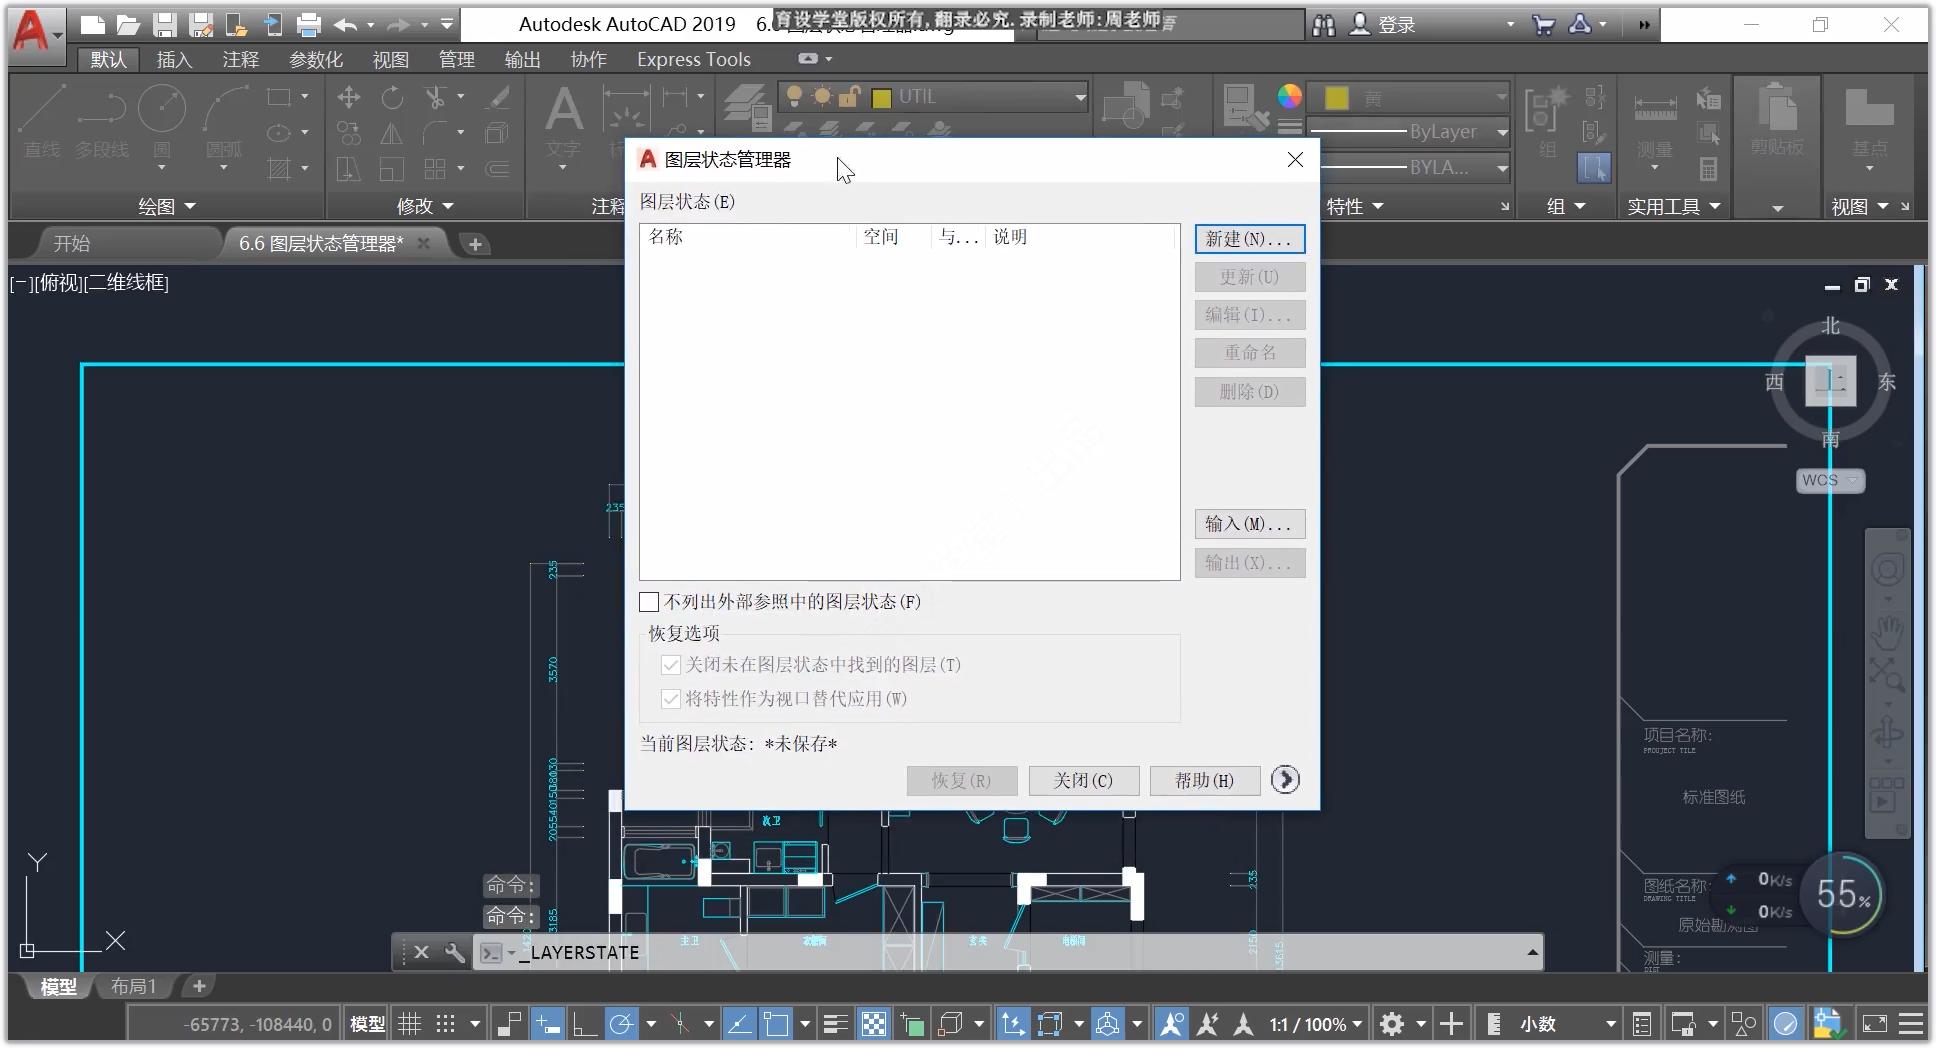Open the 注释 ribbon tab

point(240,59)
